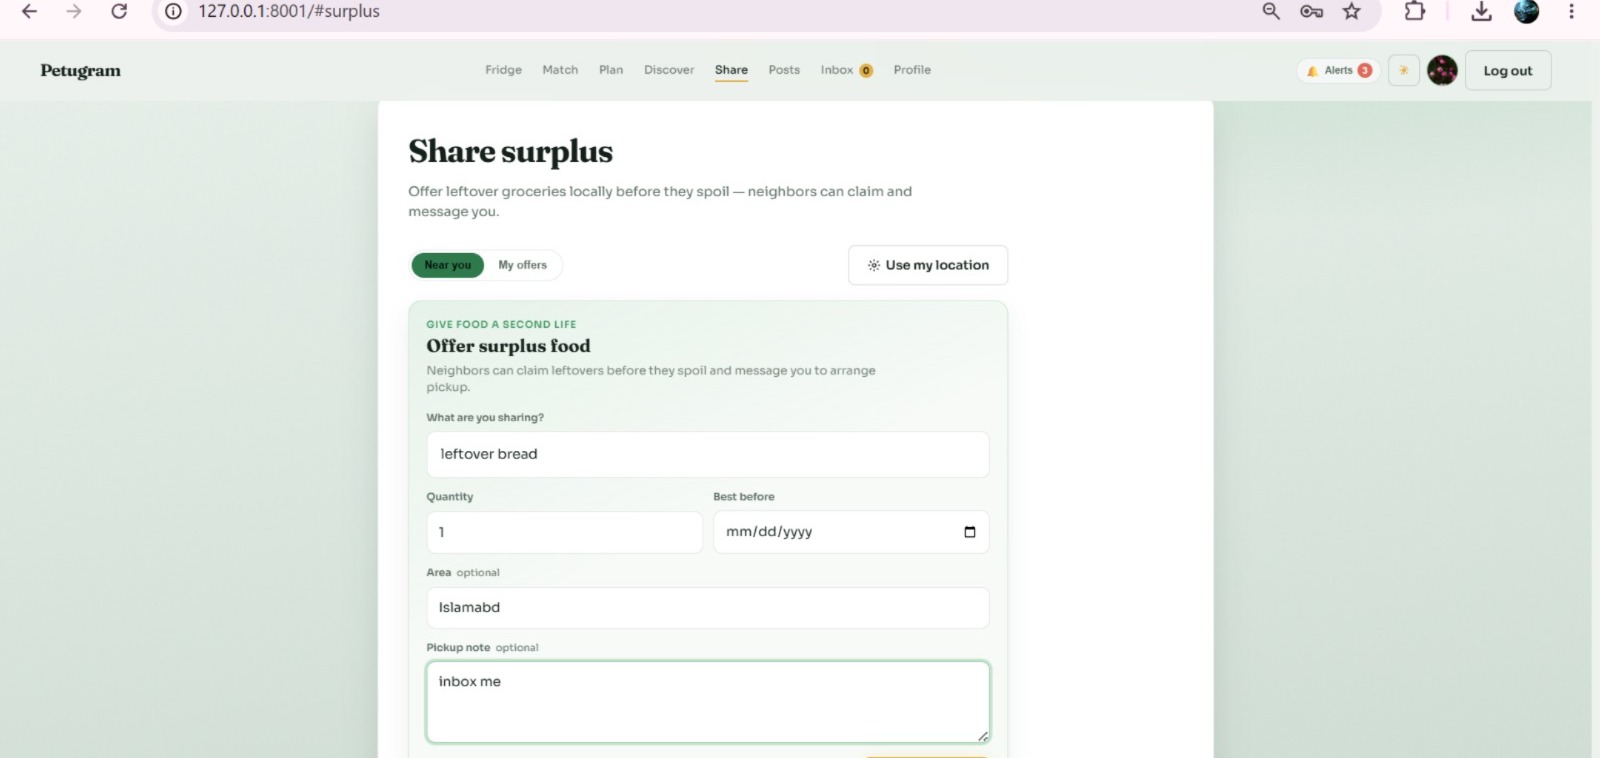Click the zoom magnifier icon in address bar
Image resolution: width=1600 pixels, height=758 pixels.
(1271, 11)
